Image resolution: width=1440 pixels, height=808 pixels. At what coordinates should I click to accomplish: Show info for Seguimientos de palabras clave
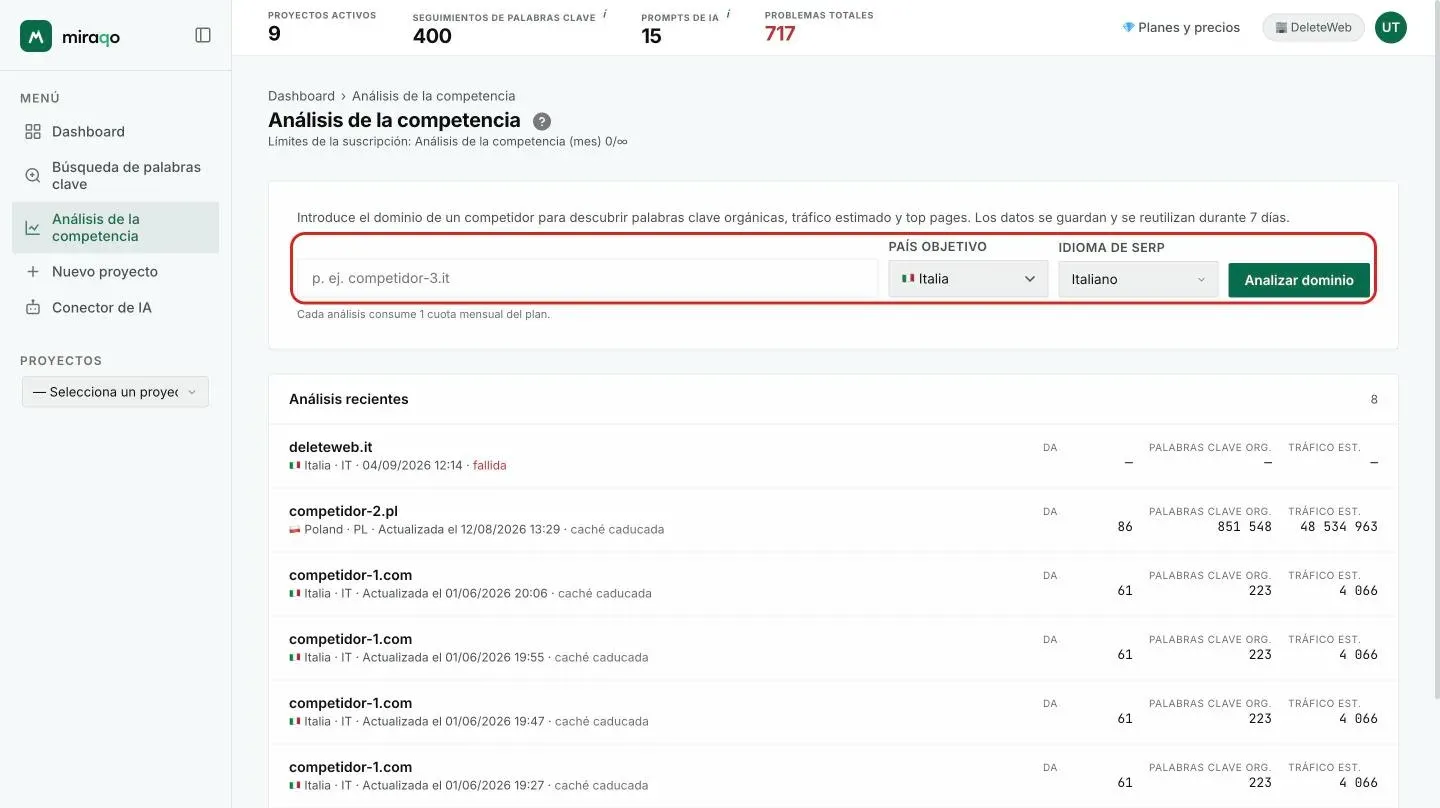coord(606,15)
